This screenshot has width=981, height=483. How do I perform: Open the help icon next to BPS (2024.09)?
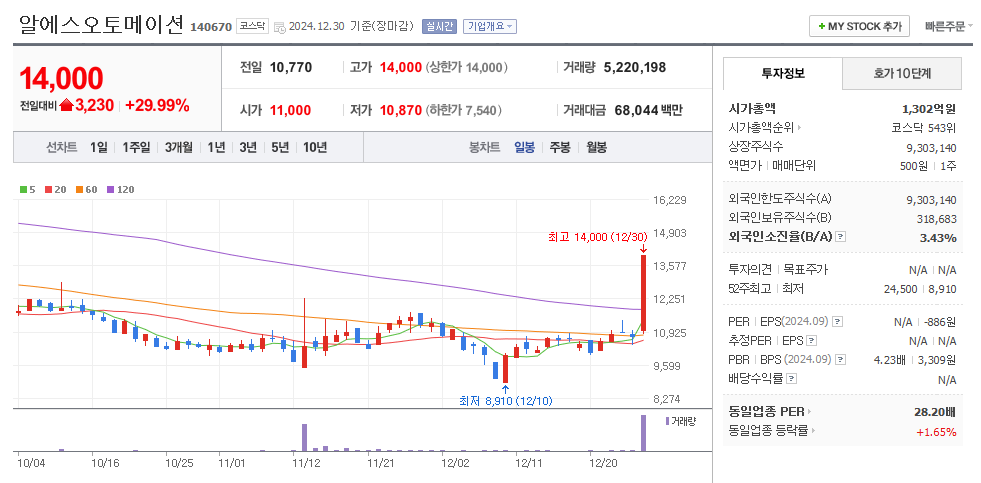[840, 360]
